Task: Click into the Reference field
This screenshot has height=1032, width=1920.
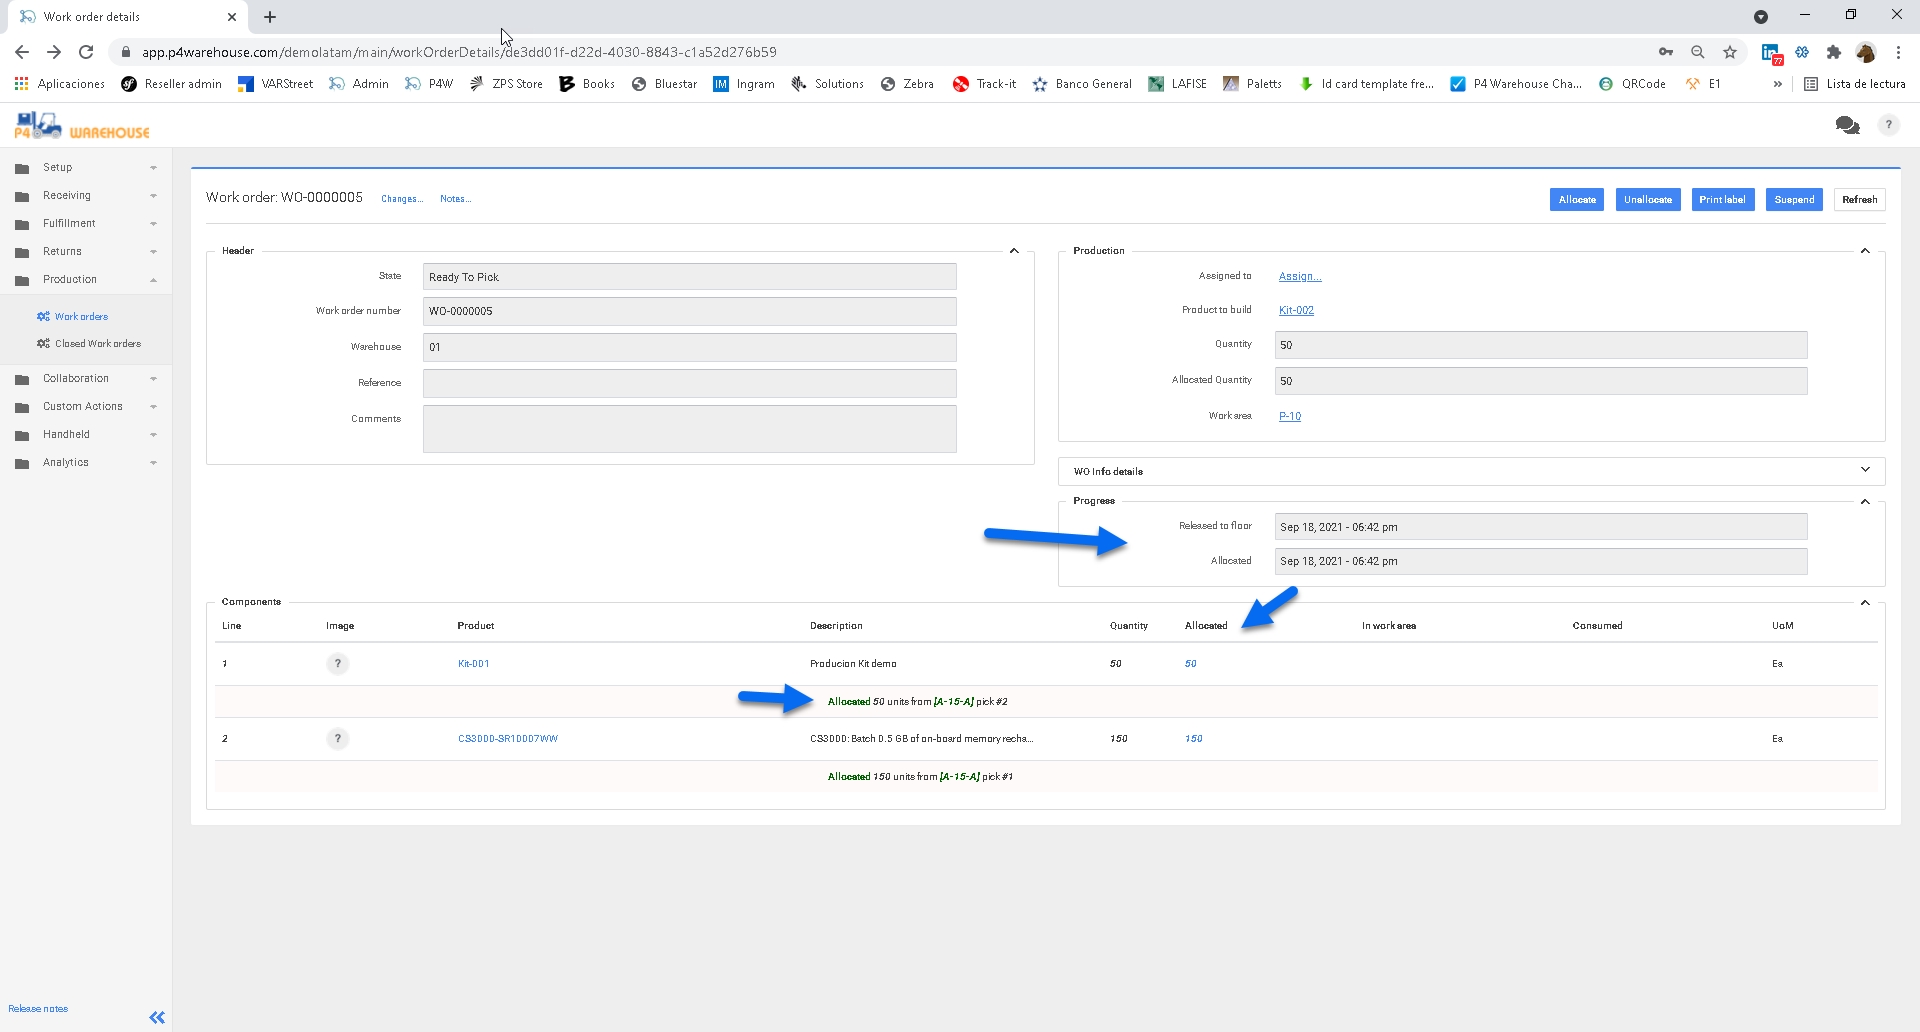Action: [689, 383]
